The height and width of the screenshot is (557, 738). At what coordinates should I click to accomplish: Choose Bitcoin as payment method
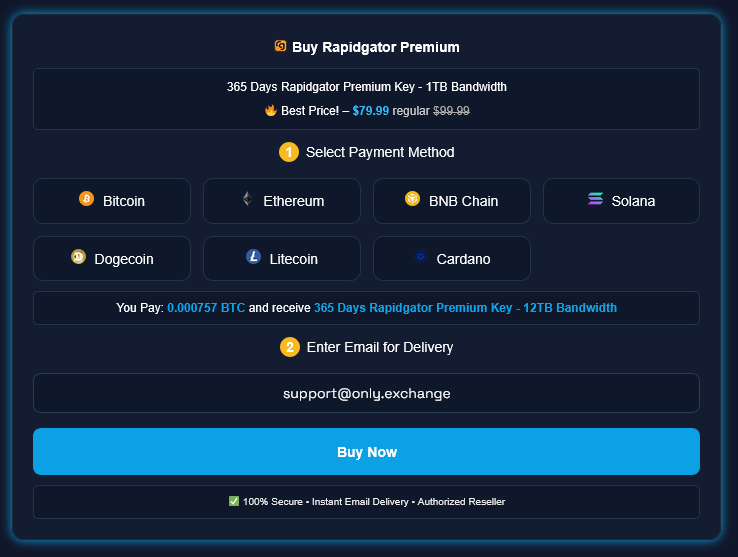pyautogui.click(x=112, y=201)
